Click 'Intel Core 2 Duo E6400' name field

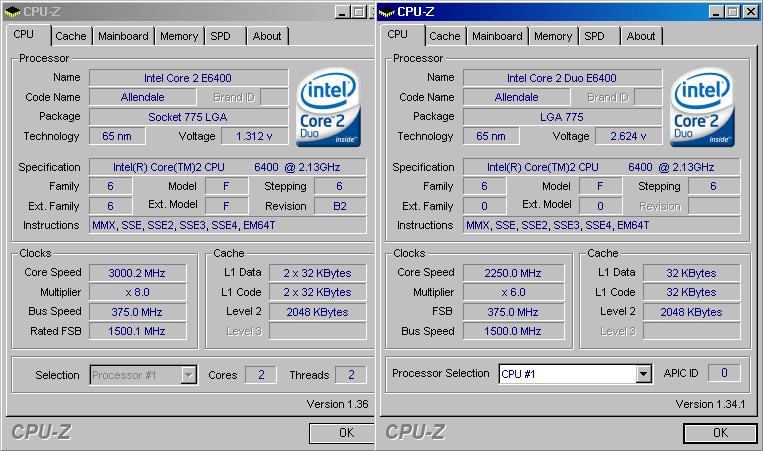[563, 78]
